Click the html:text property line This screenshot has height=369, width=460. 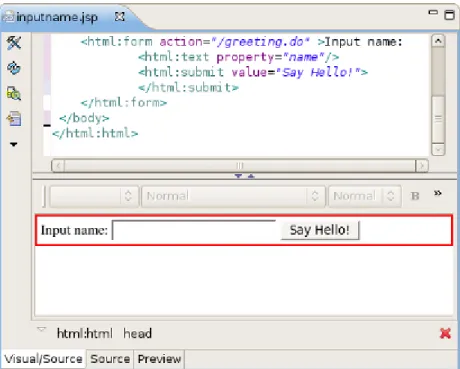coord(239,57)
